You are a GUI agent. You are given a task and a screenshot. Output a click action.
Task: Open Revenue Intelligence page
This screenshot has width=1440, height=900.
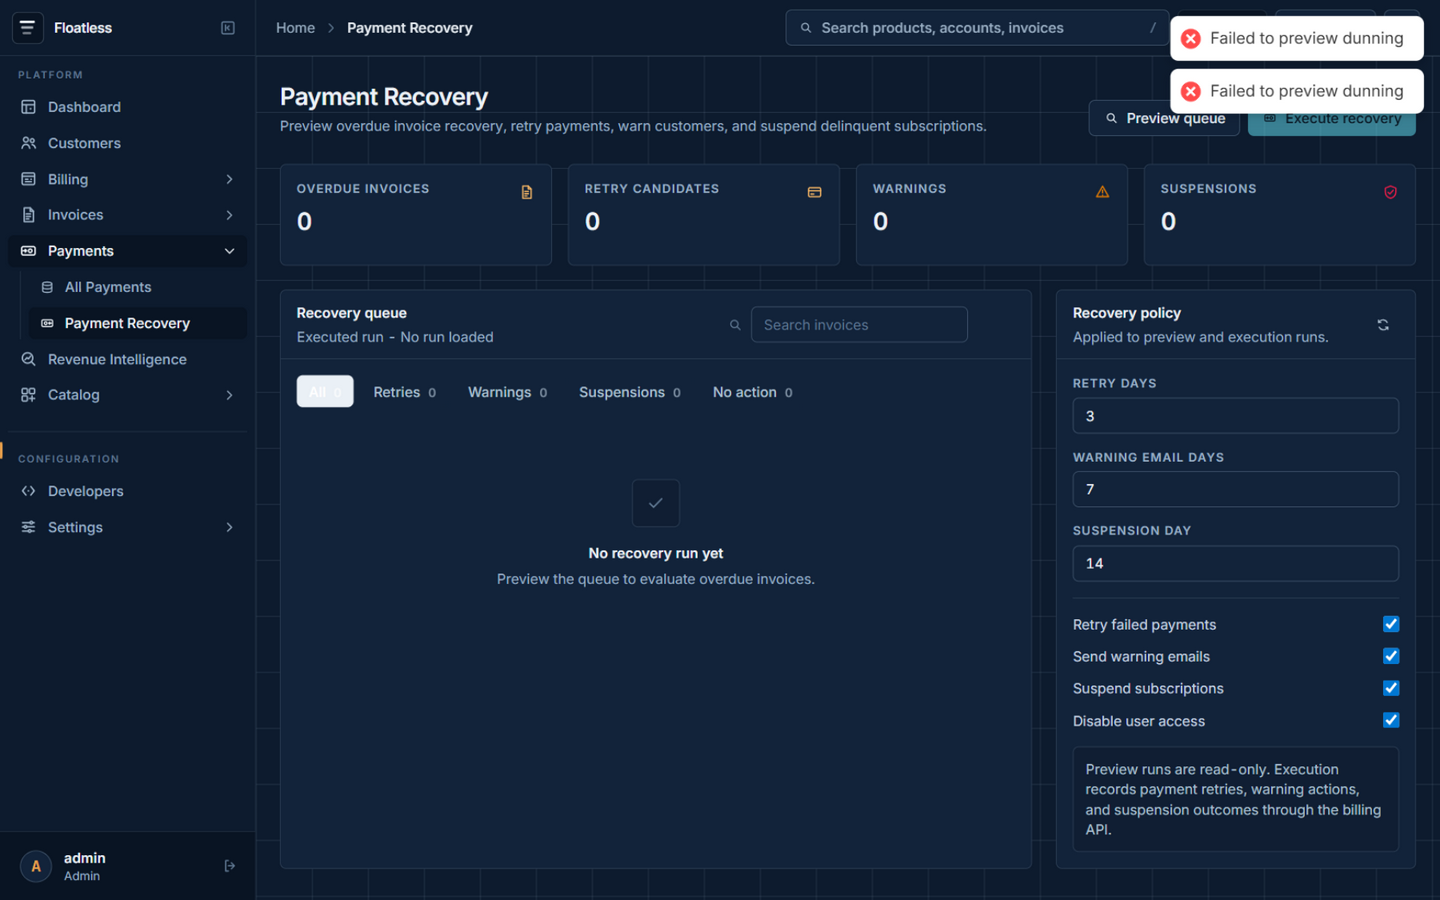click(x=127, y=359)
